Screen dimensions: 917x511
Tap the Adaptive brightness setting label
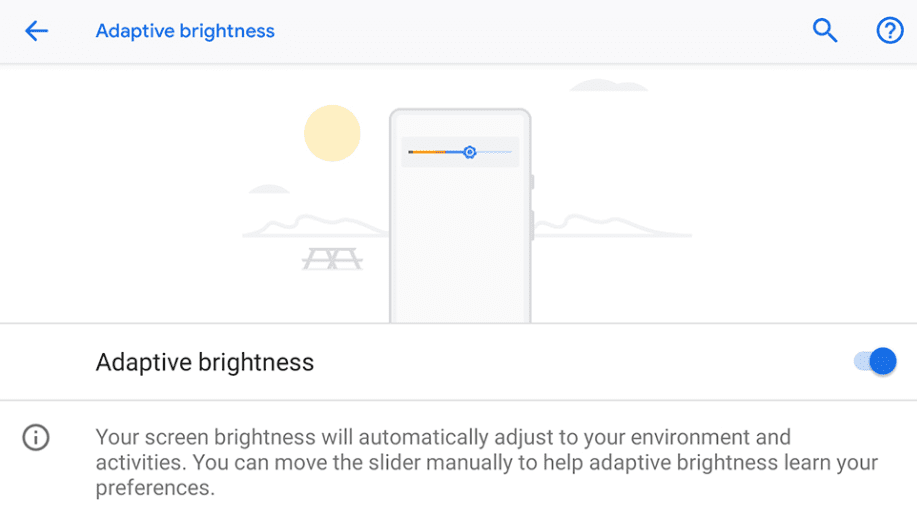tap(205, 362)
